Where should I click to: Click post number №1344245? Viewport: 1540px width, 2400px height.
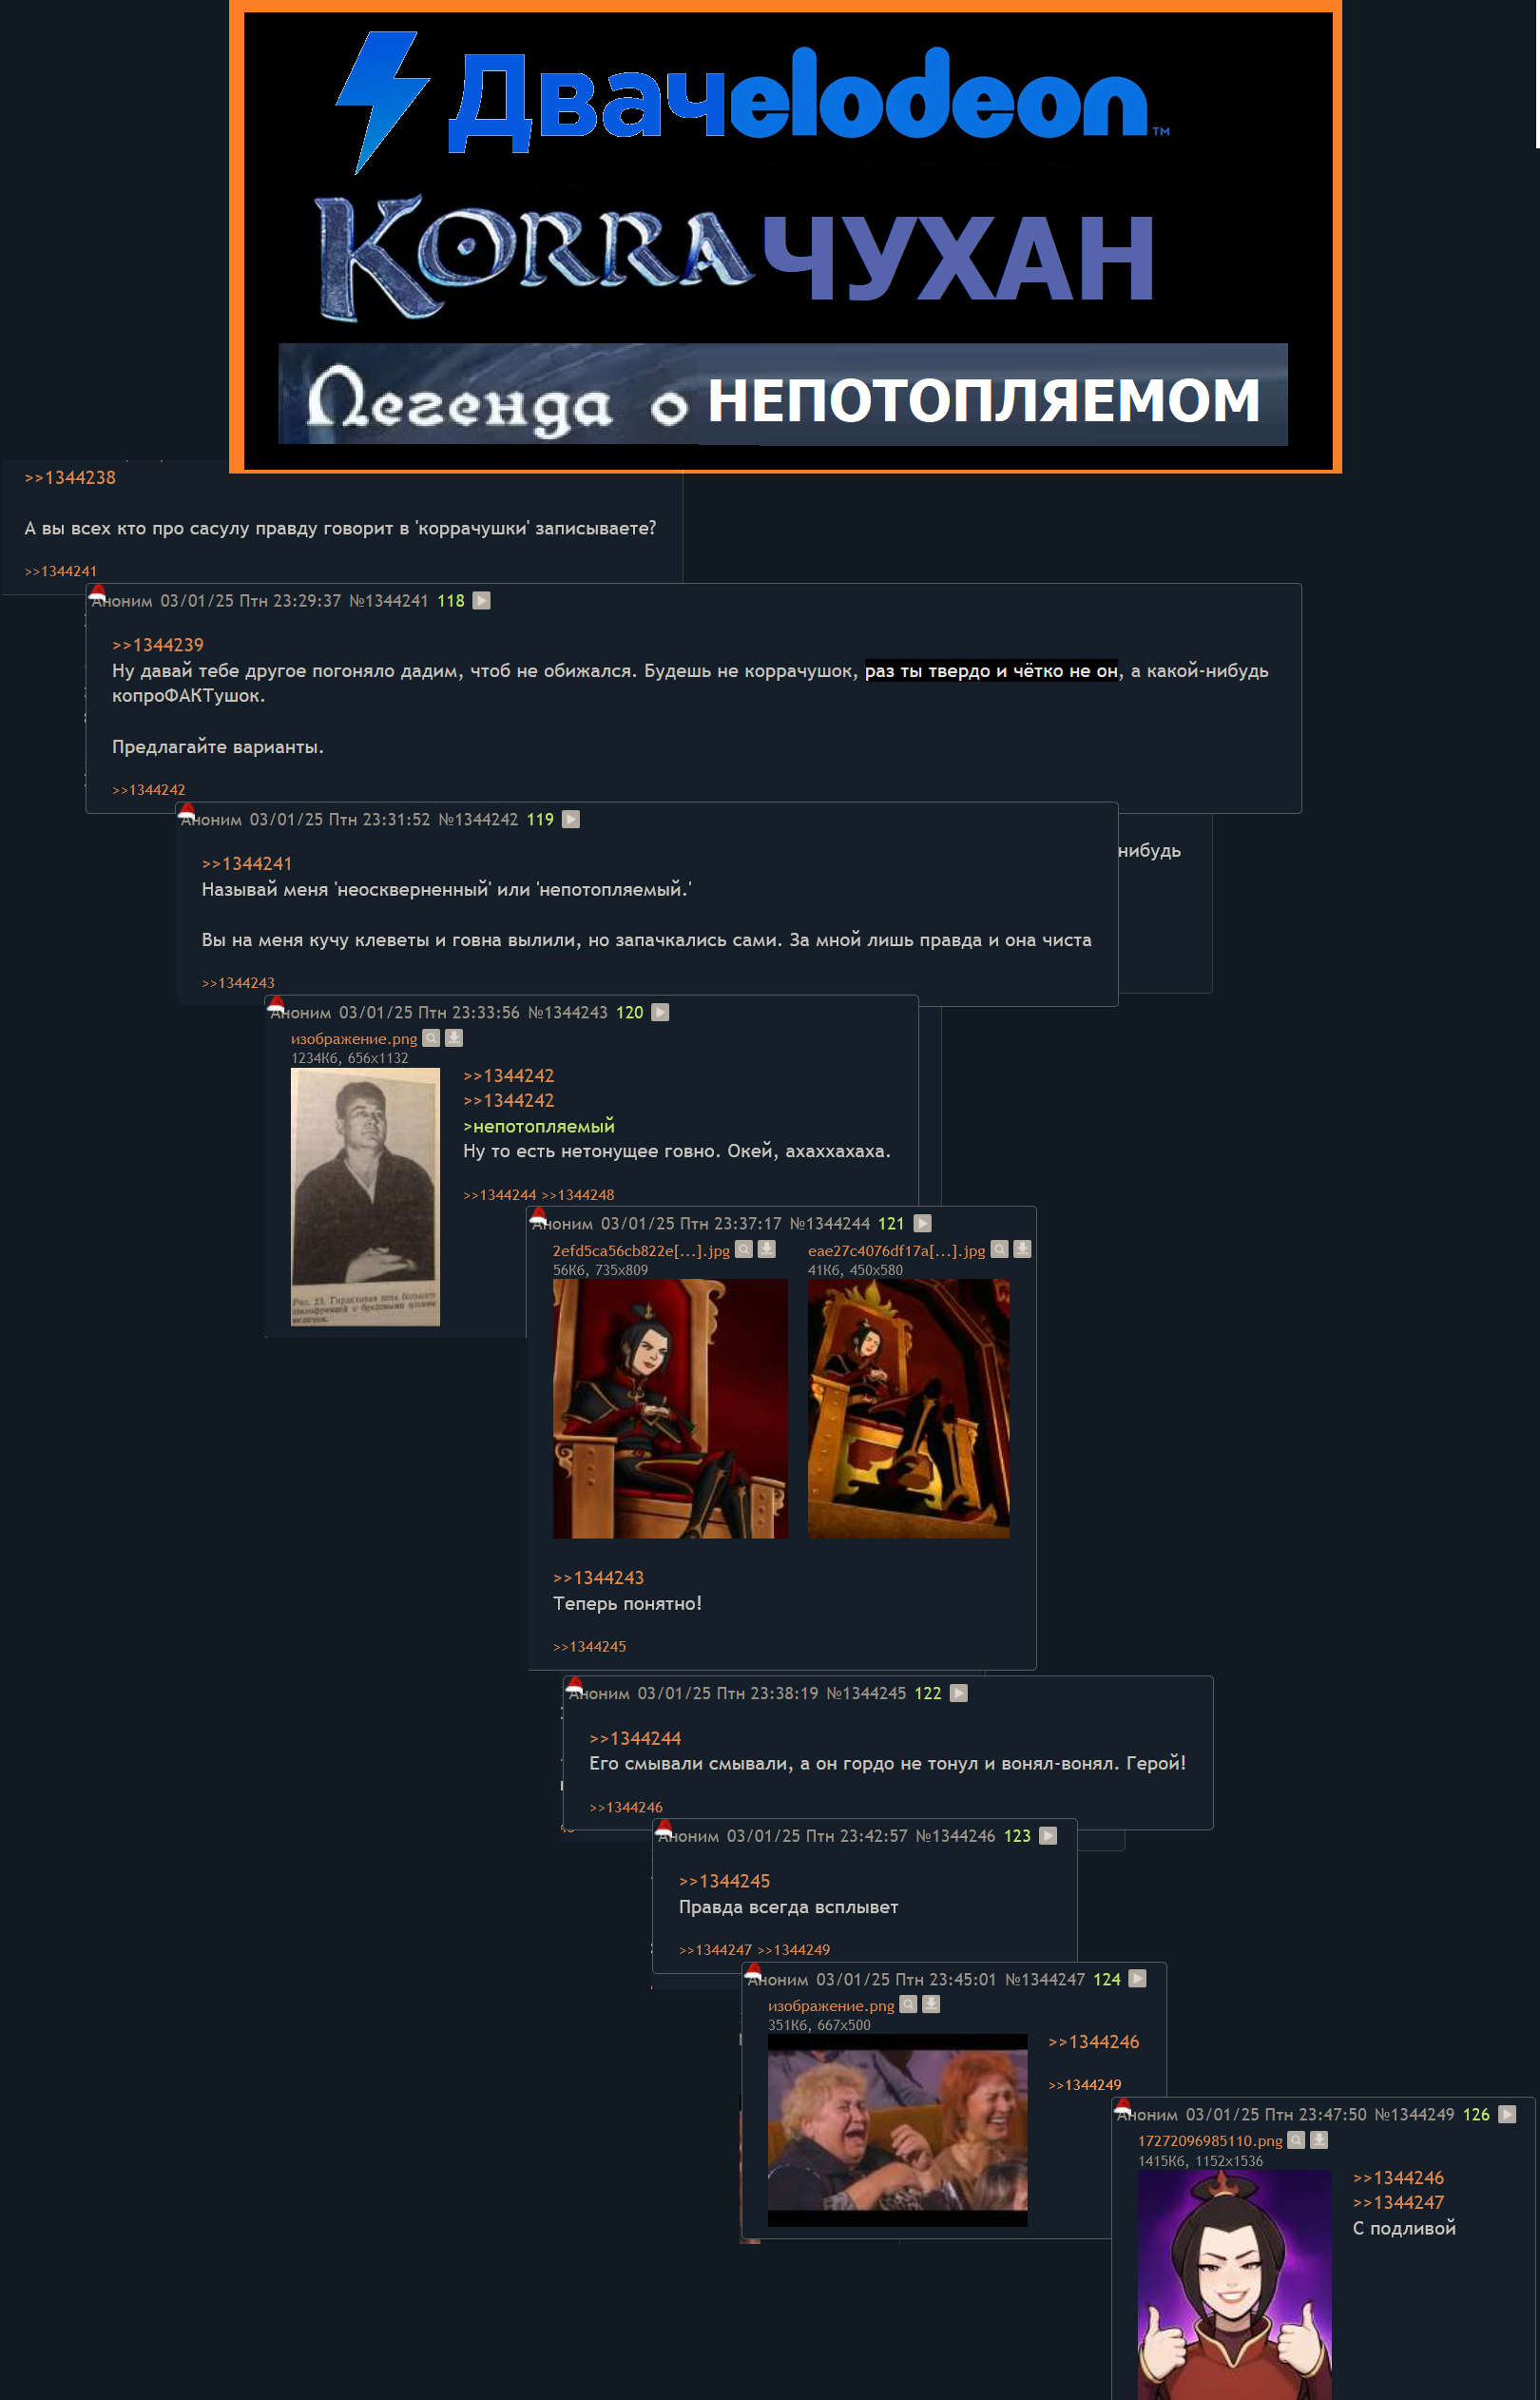coord(866,1693)
